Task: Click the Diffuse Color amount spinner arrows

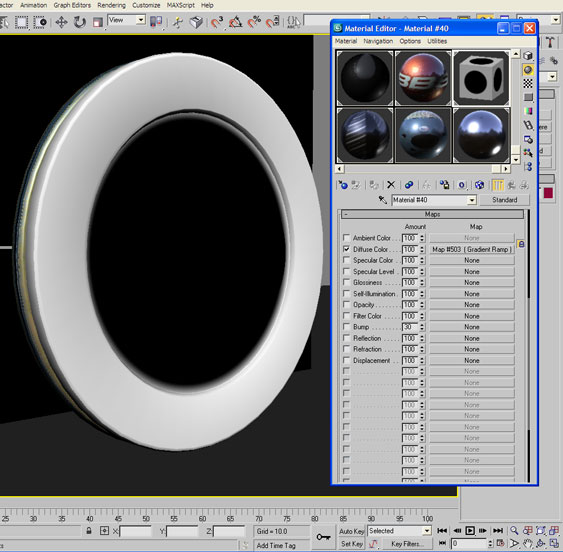Action: coord(422,249)
